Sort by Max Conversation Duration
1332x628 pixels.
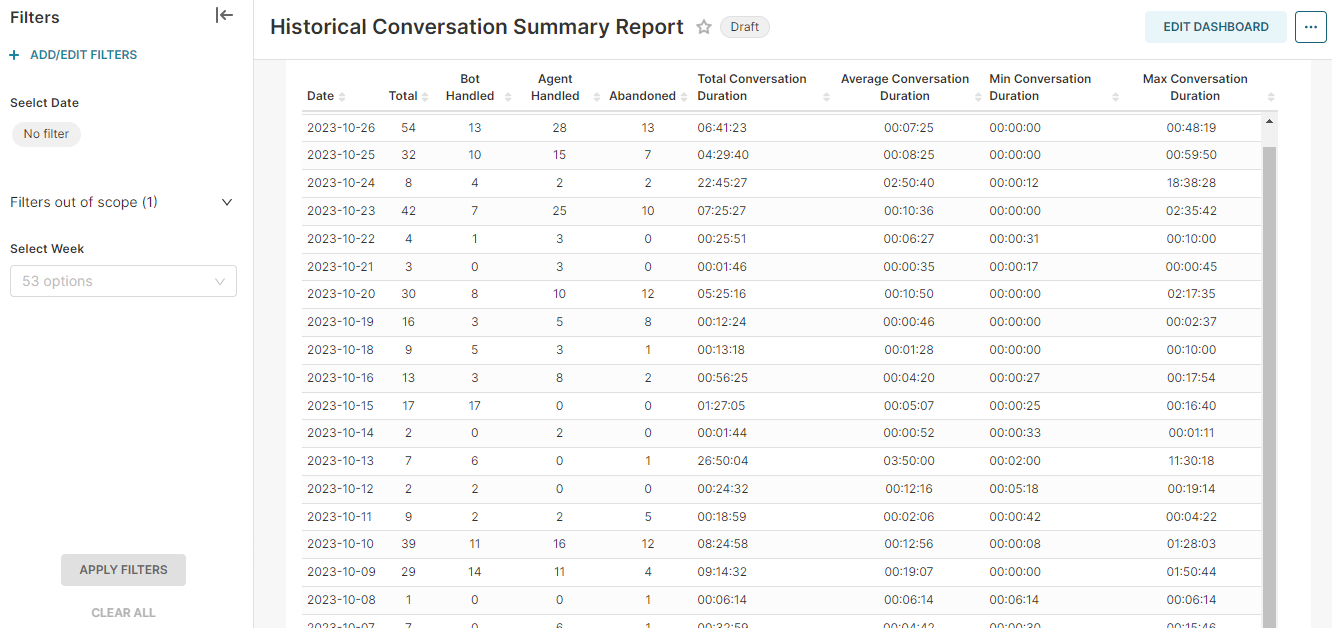[x=1271, y=97]
